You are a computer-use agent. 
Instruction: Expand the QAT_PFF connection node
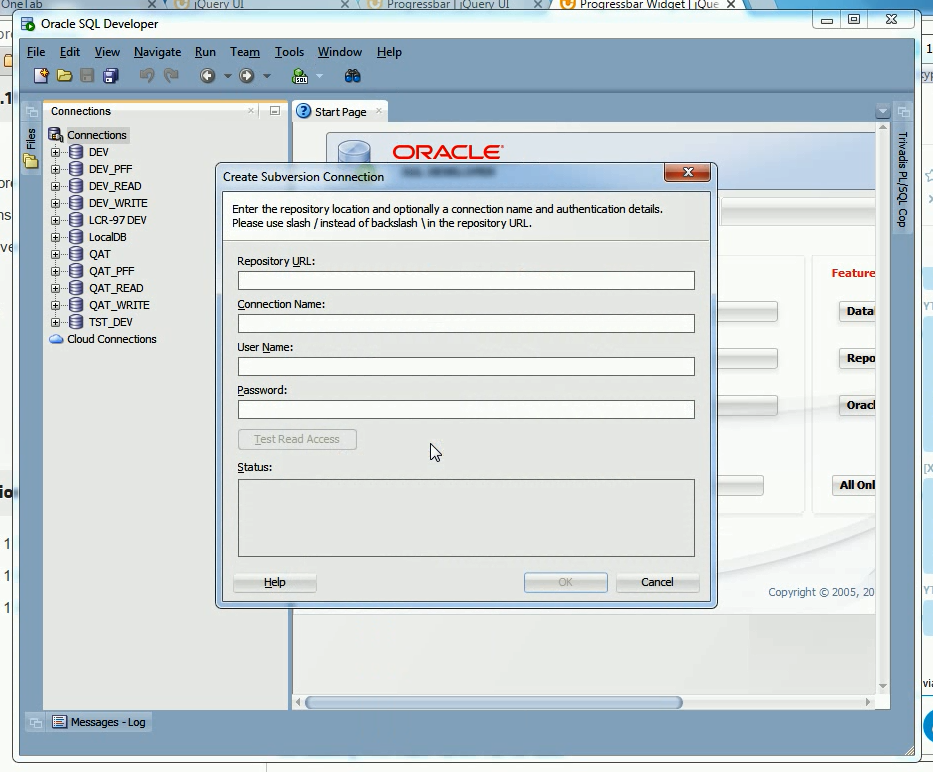pyautogui.click(x=55, y=271)
